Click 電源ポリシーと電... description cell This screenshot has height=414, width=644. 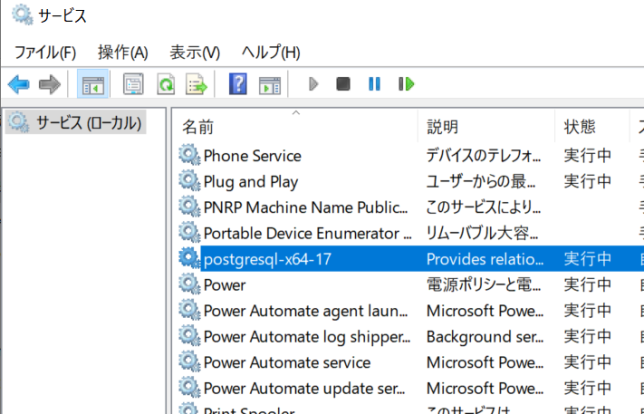coord(483,285)
